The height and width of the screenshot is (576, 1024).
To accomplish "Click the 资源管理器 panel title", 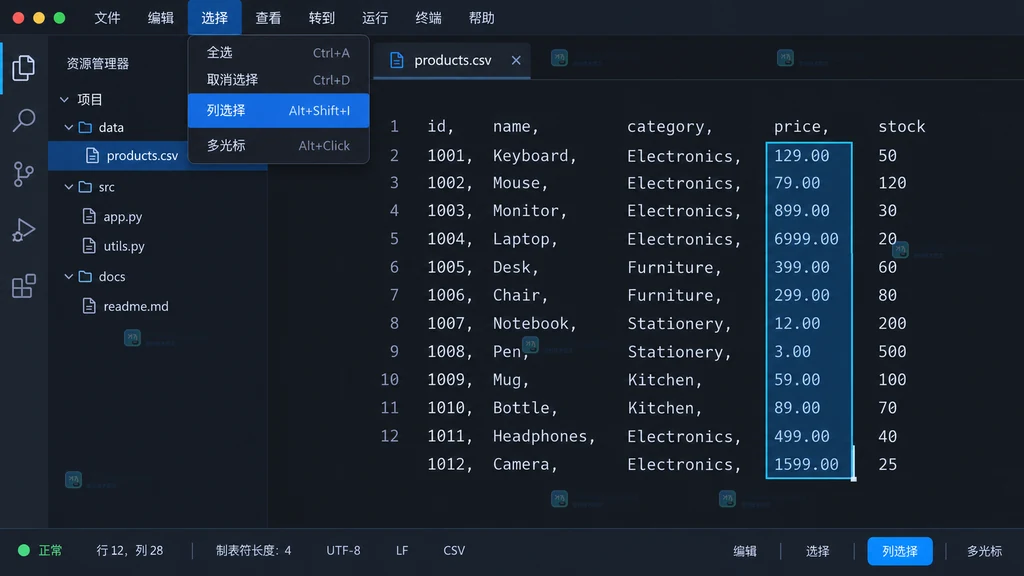I will point(97,63).
